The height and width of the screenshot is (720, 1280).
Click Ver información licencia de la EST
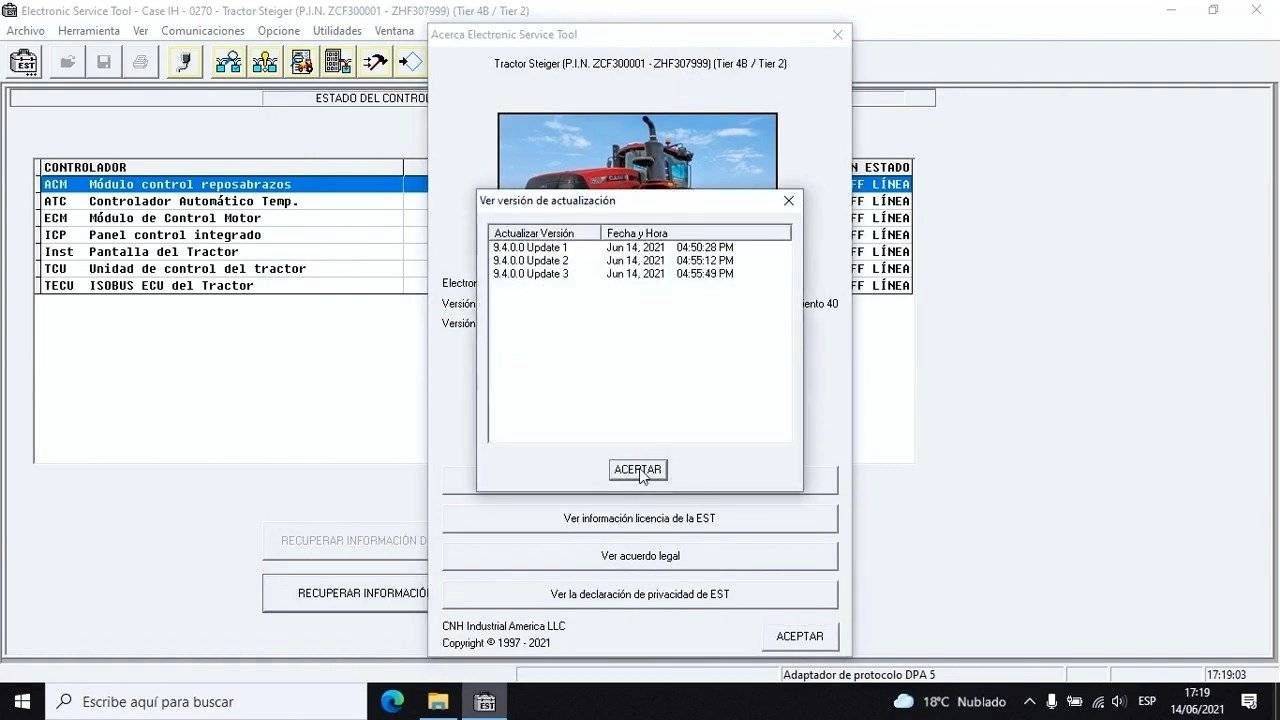click(640, 518)
